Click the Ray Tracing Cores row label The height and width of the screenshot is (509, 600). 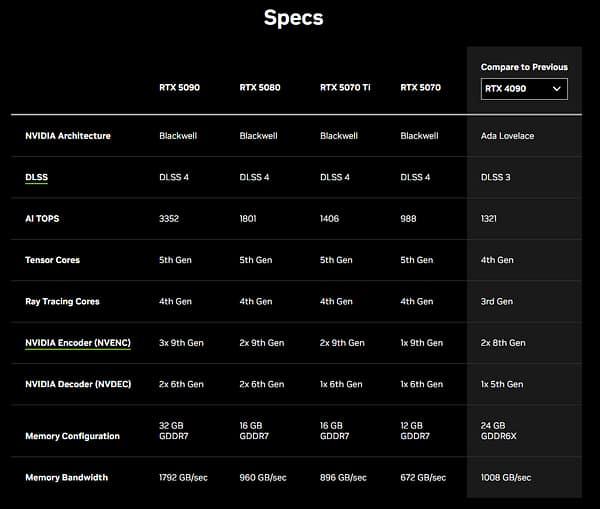[62, 301]
